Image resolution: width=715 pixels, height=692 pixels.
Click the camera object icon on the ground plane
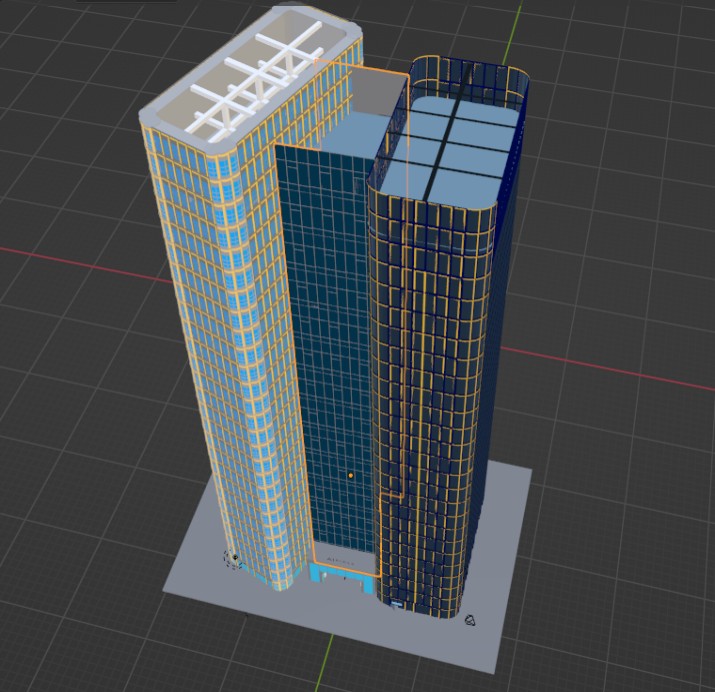[x=472, y=622]
